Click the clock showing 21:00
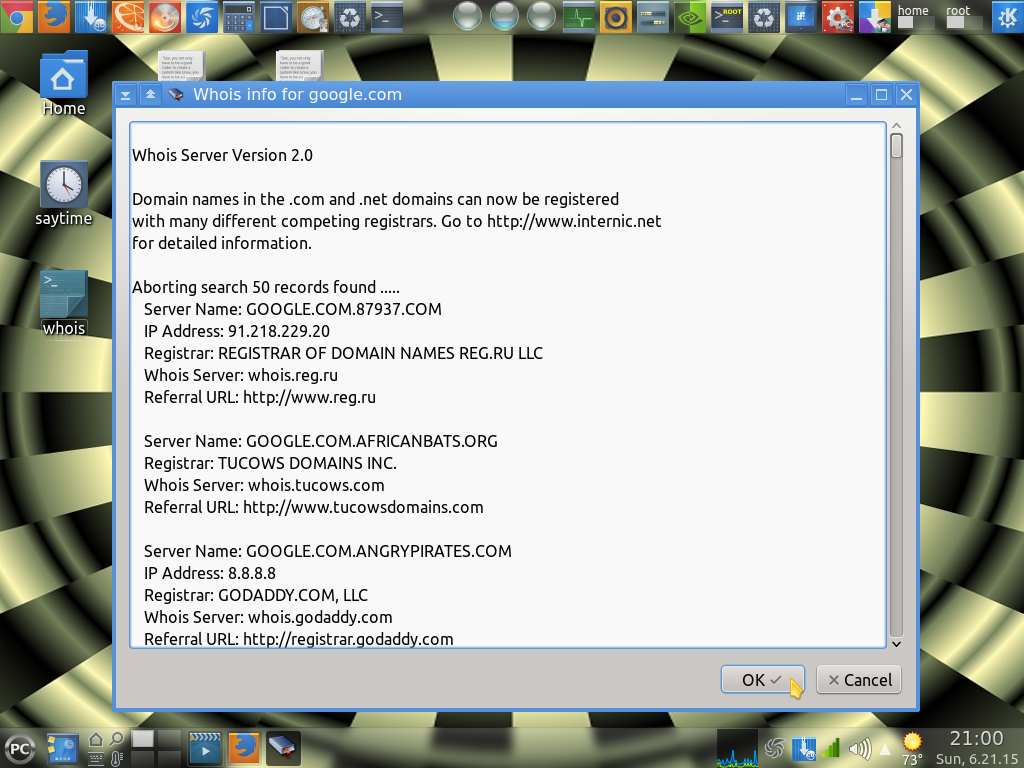 976,739
